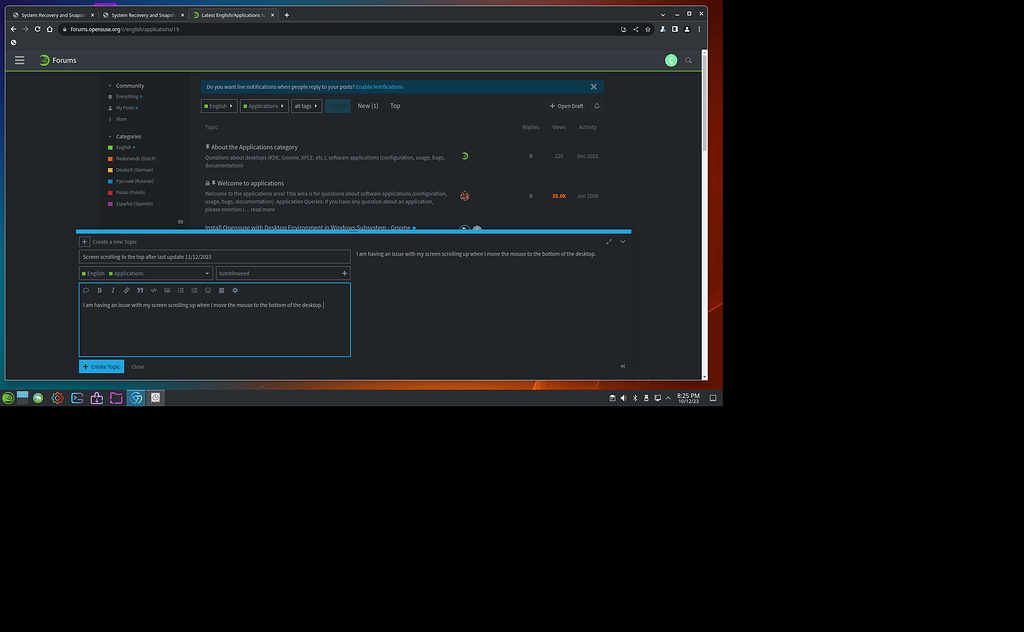Create a bulleted list in the editor
The width and height of the screenshot is (1024, 632).
pos(181,290)
